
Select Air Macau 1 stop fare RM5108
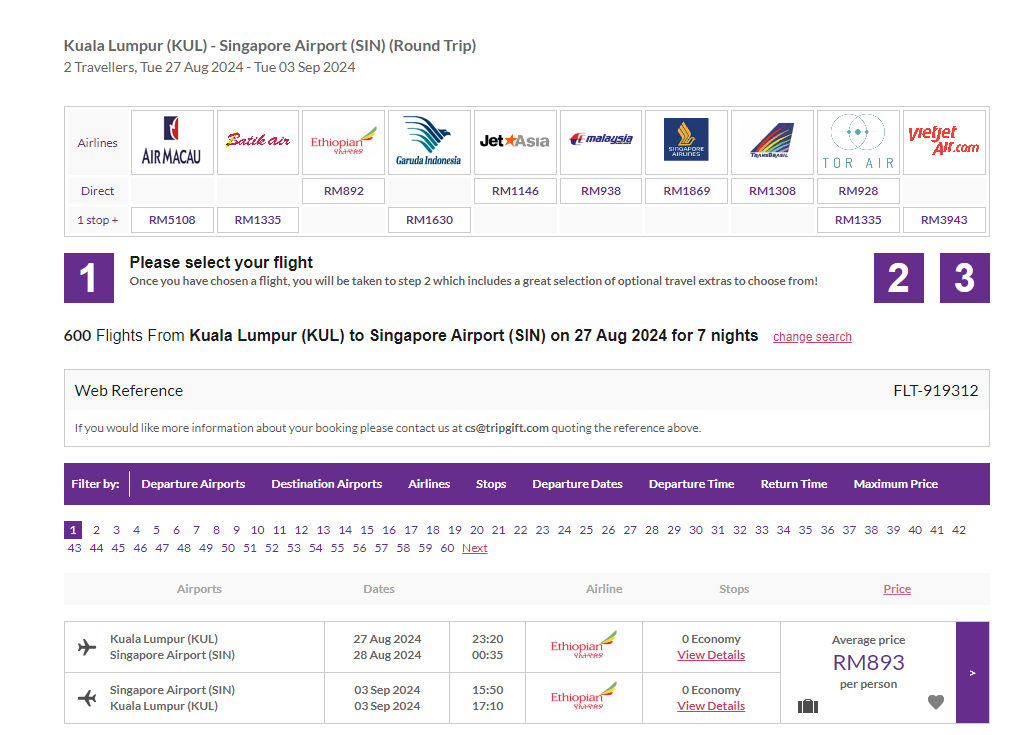coord(172,220)
